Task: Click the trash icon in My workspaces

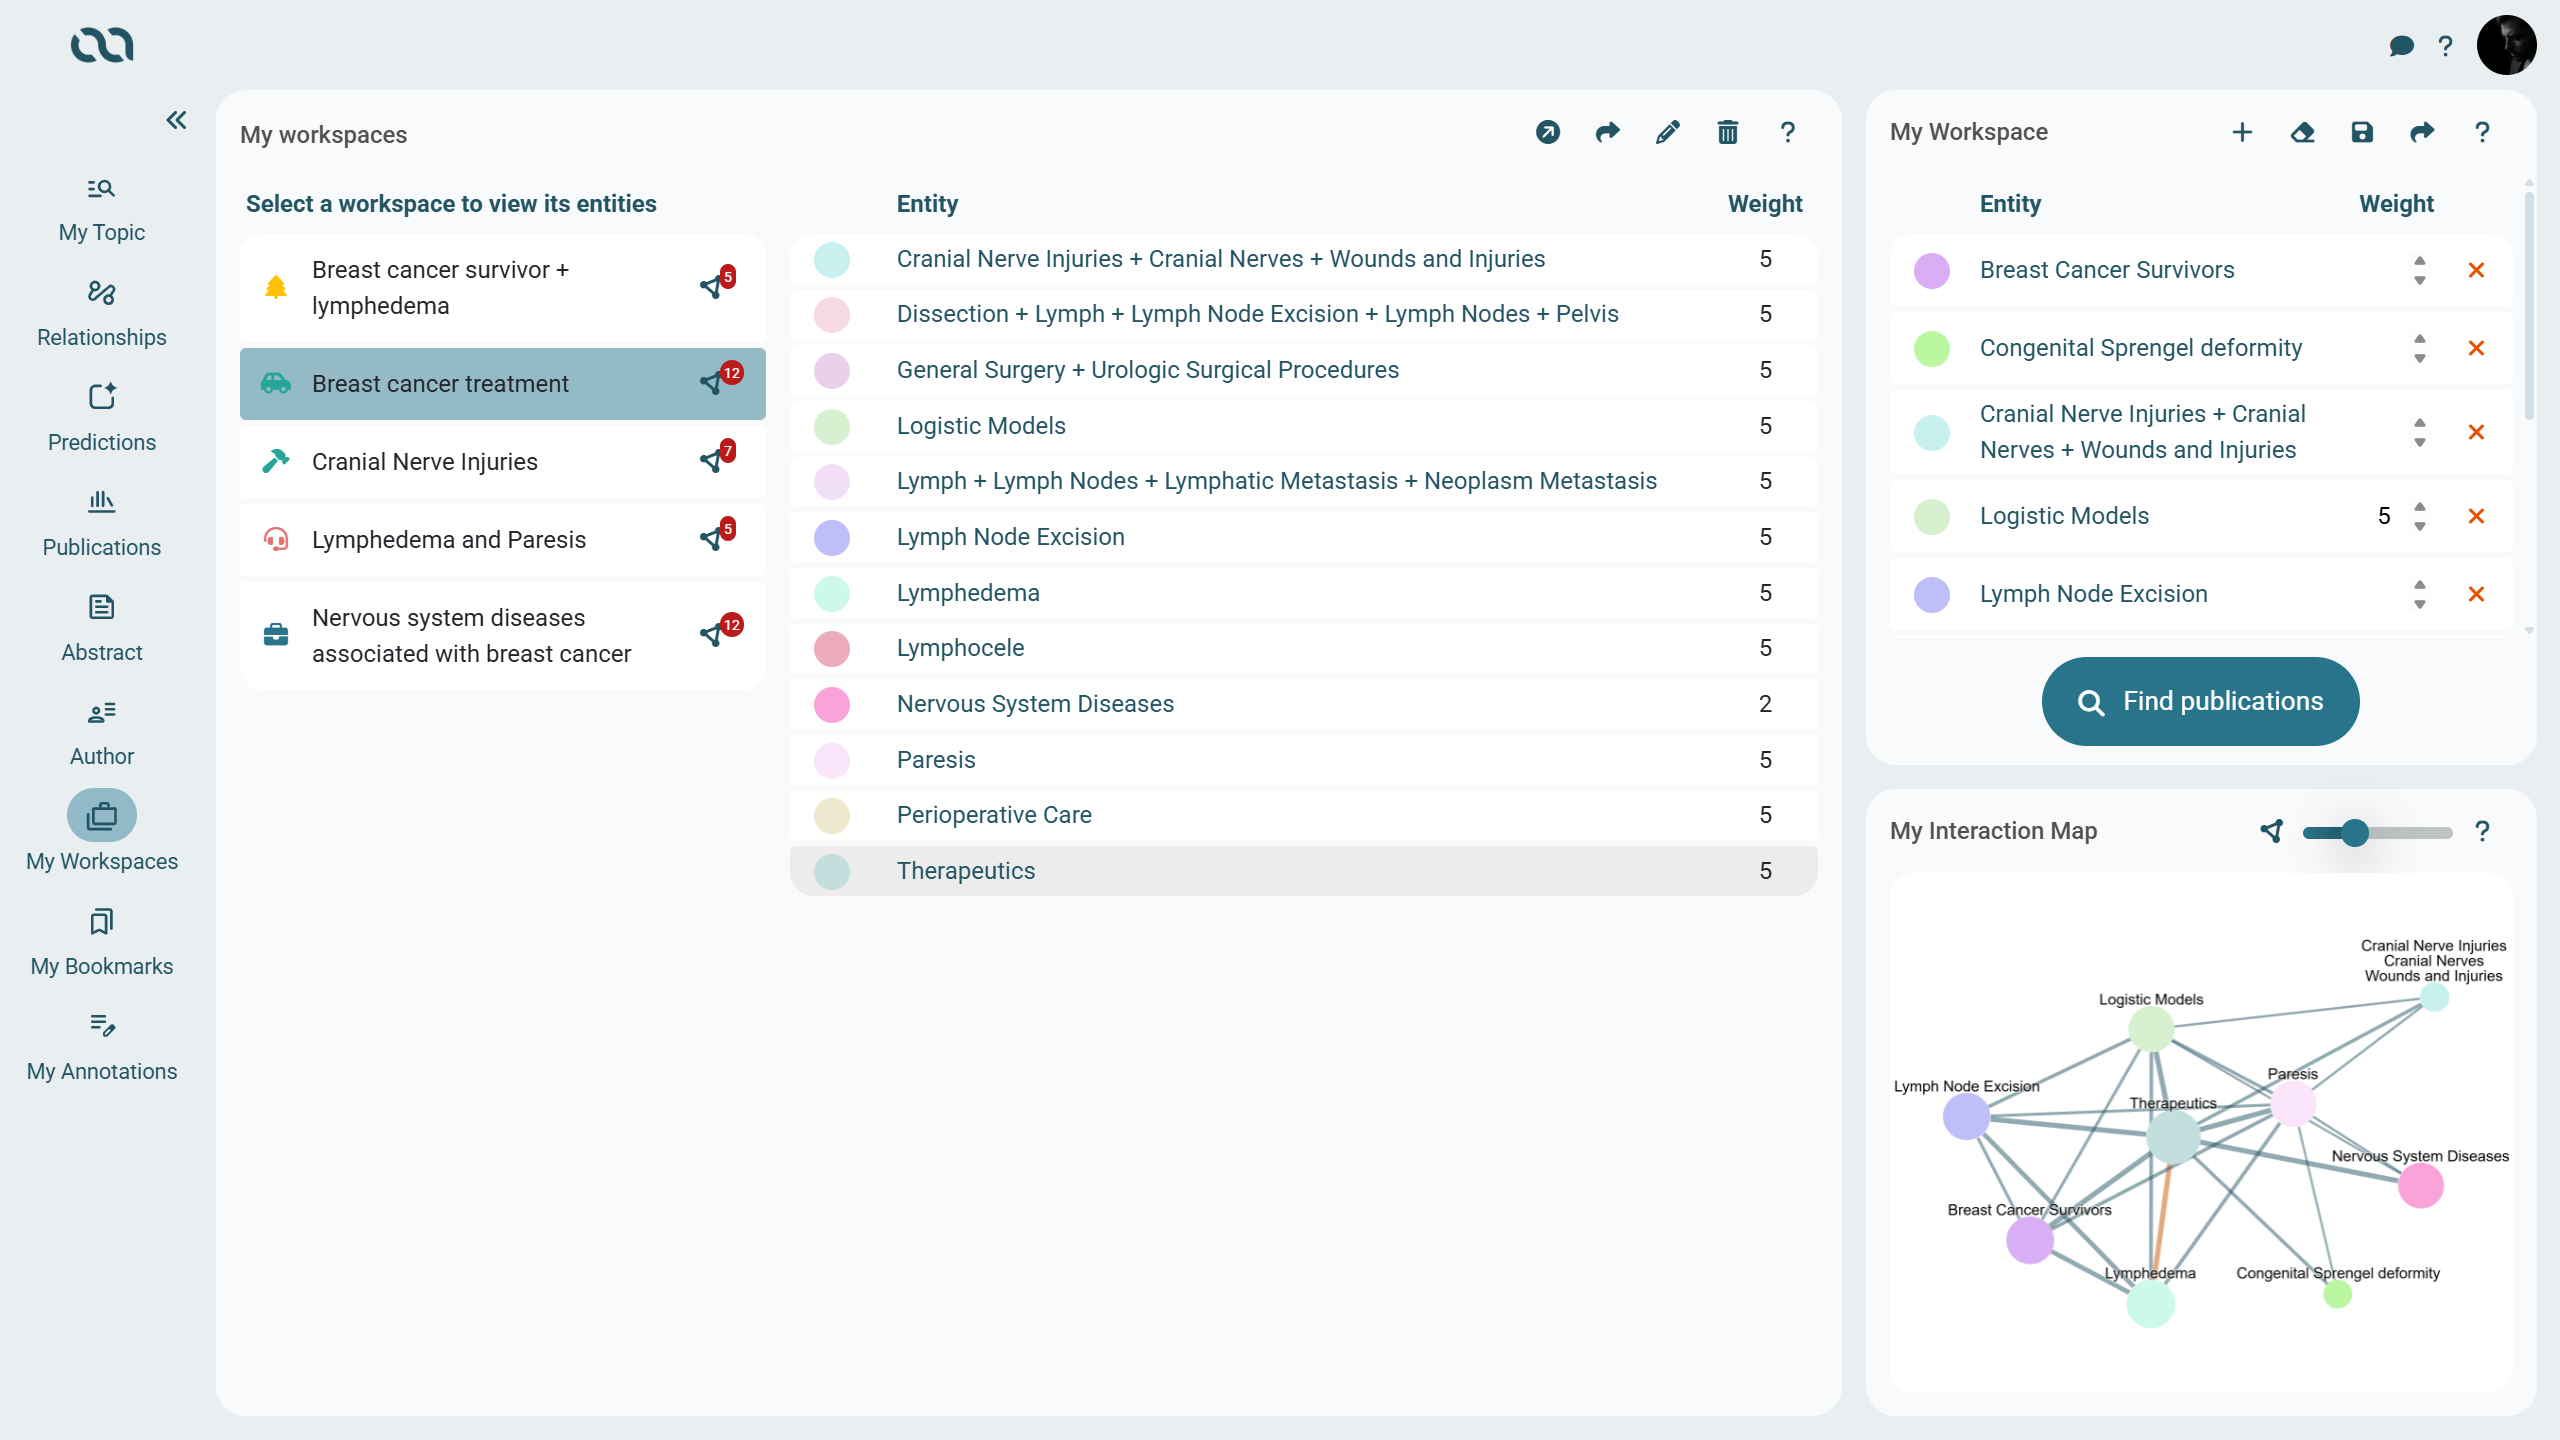Action: pyautogui.click(x=1727, y=132)
